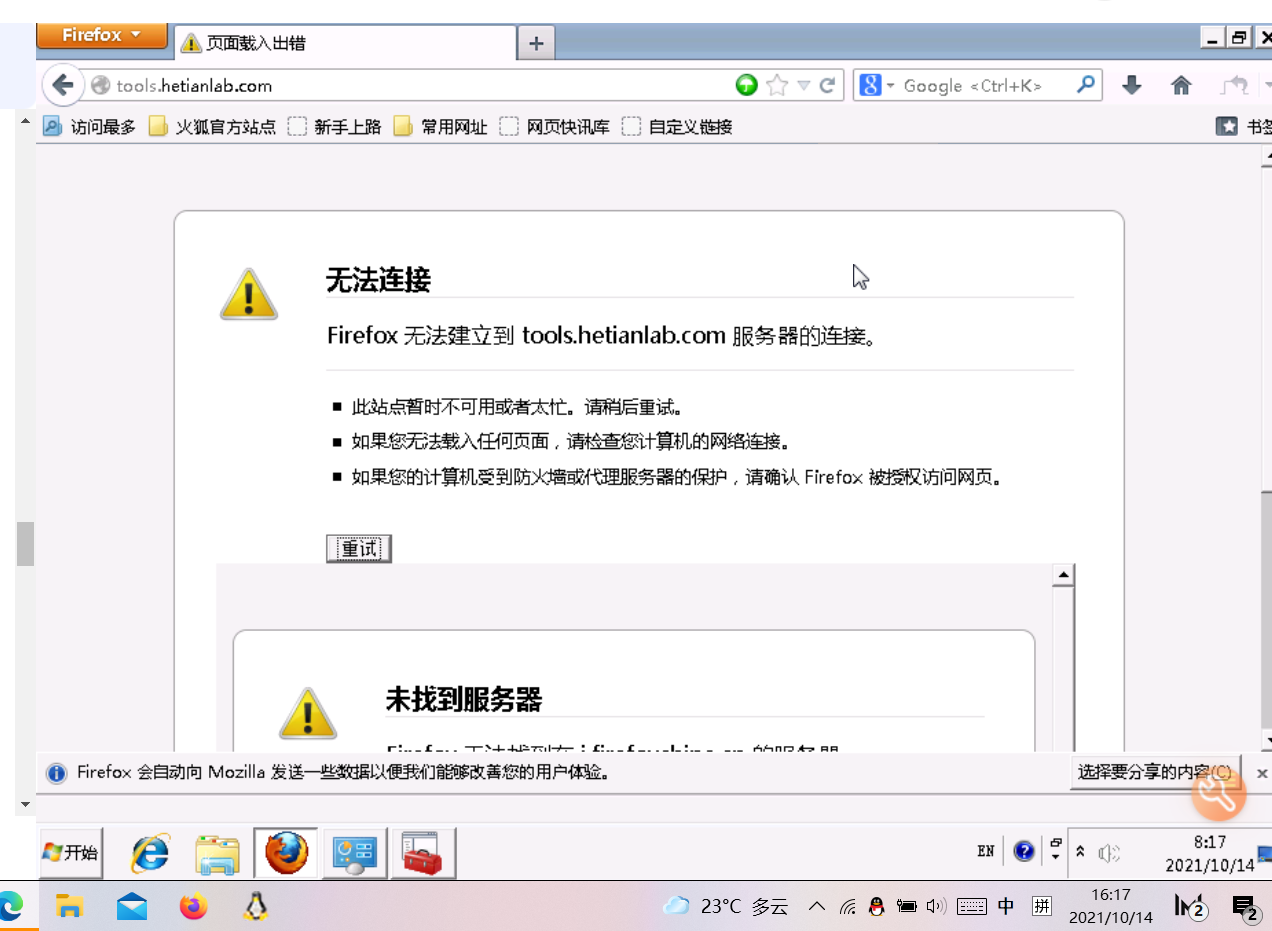Expand hidden tray icons in inner taskbar
This screenshot has width=1272, height=931.
click(1080, 853)
